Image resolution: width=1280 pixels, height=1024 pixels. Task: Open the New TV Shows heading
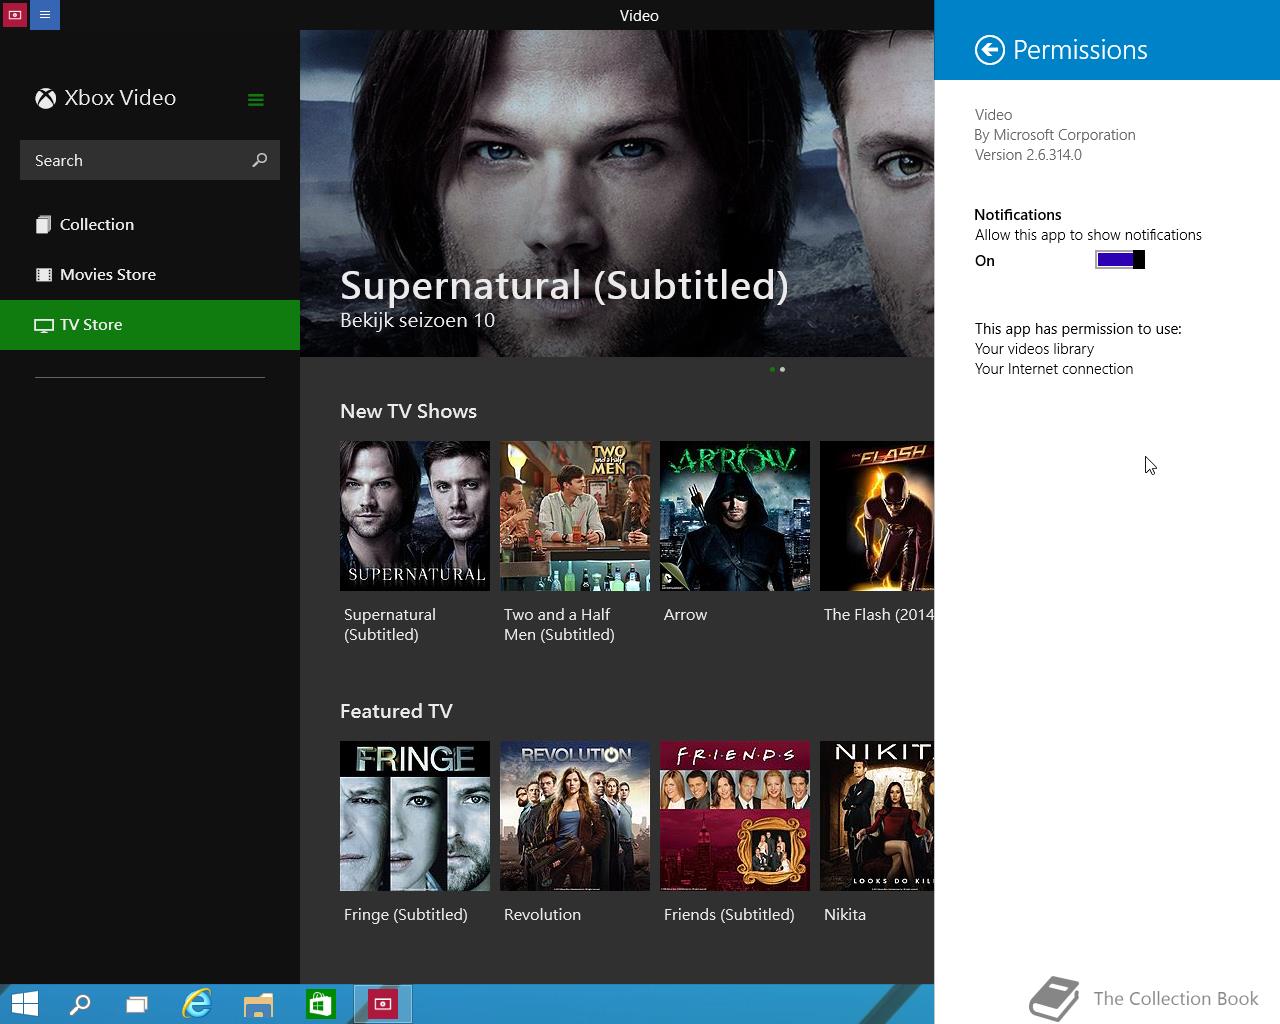[408, 411]
